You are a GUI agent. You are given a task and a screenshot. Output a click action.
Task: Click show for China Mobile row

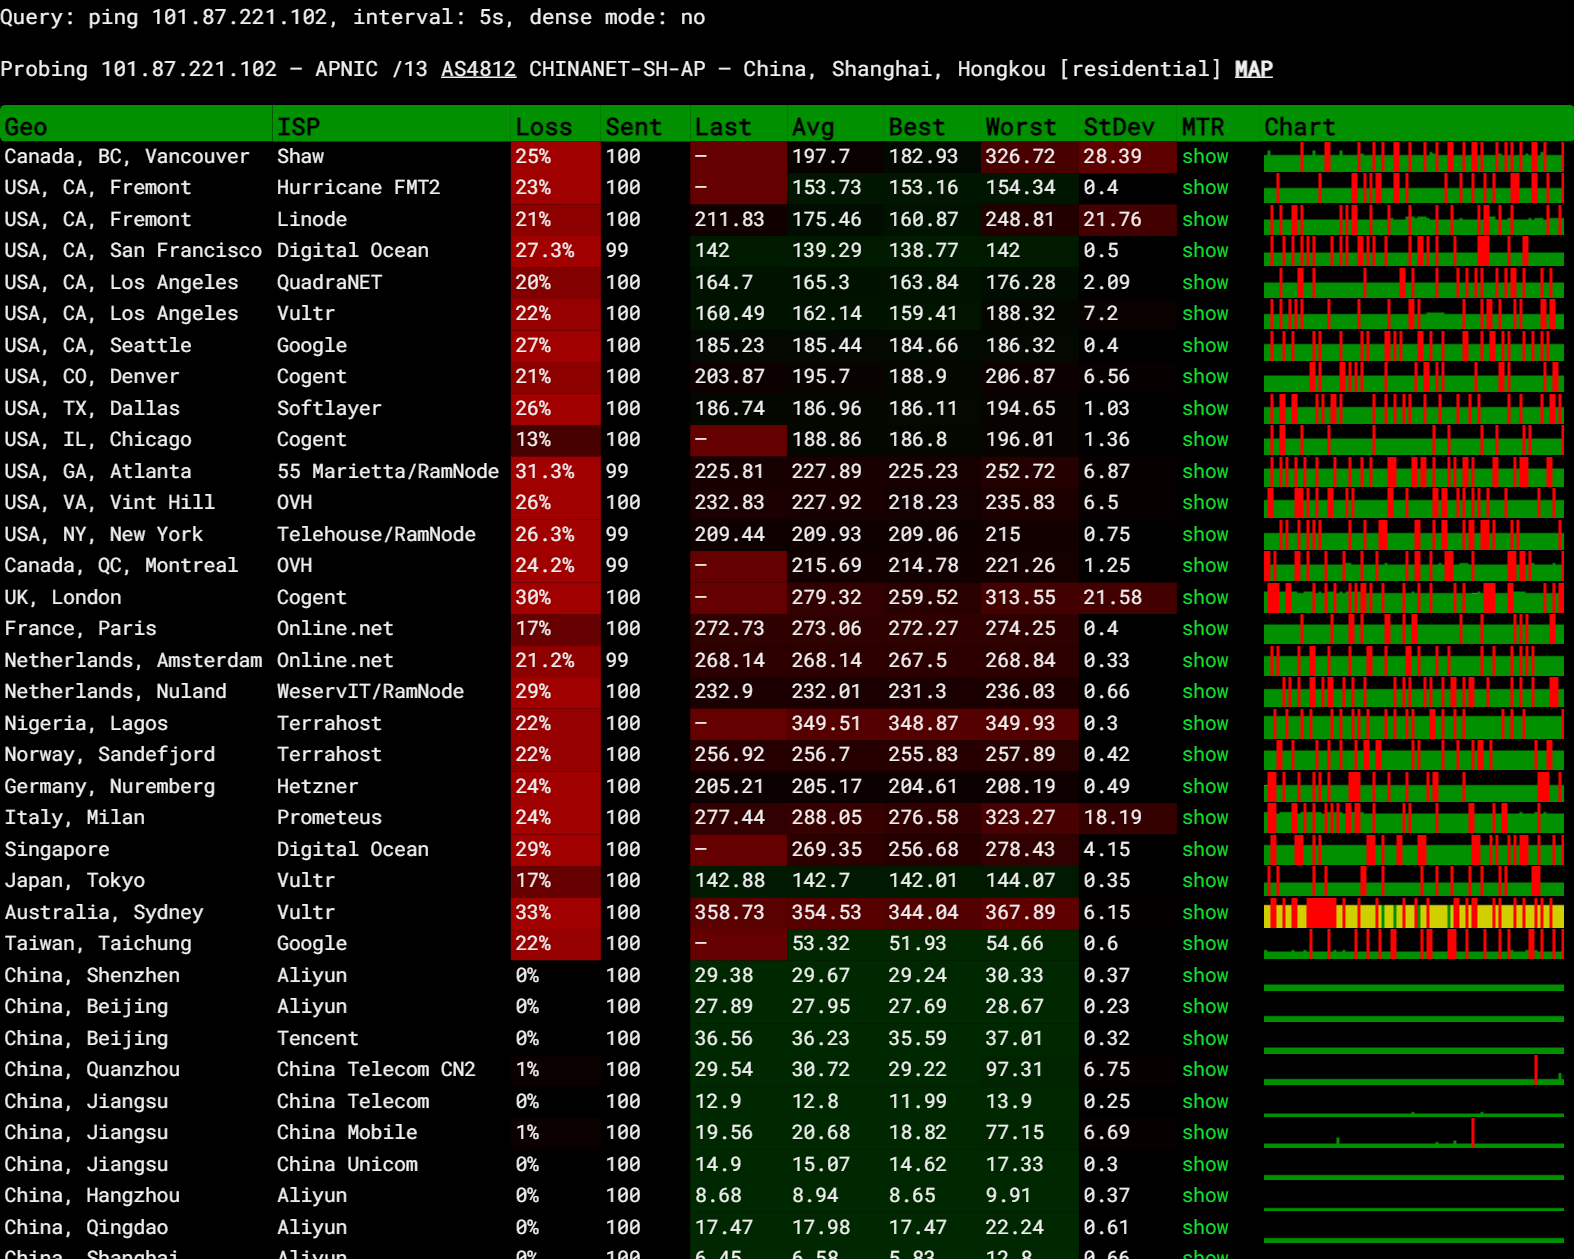[x=1205, y=1133]
